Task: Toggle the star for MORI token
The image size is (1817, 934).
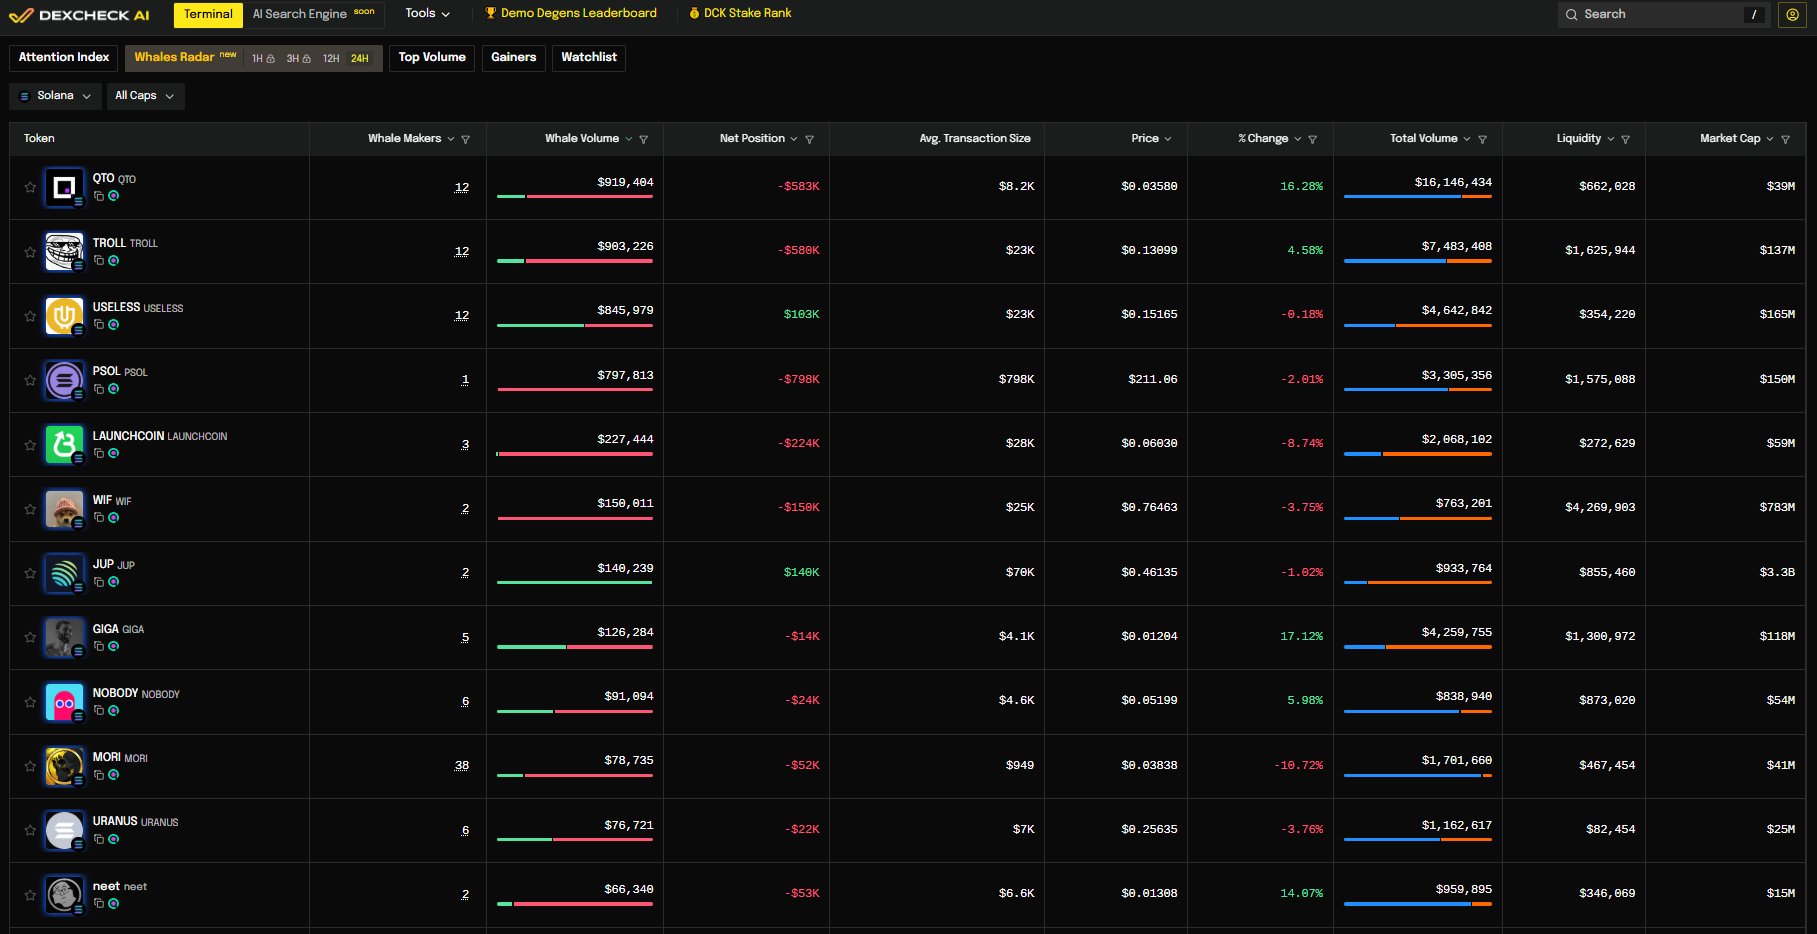Action: tap(30, 766)
